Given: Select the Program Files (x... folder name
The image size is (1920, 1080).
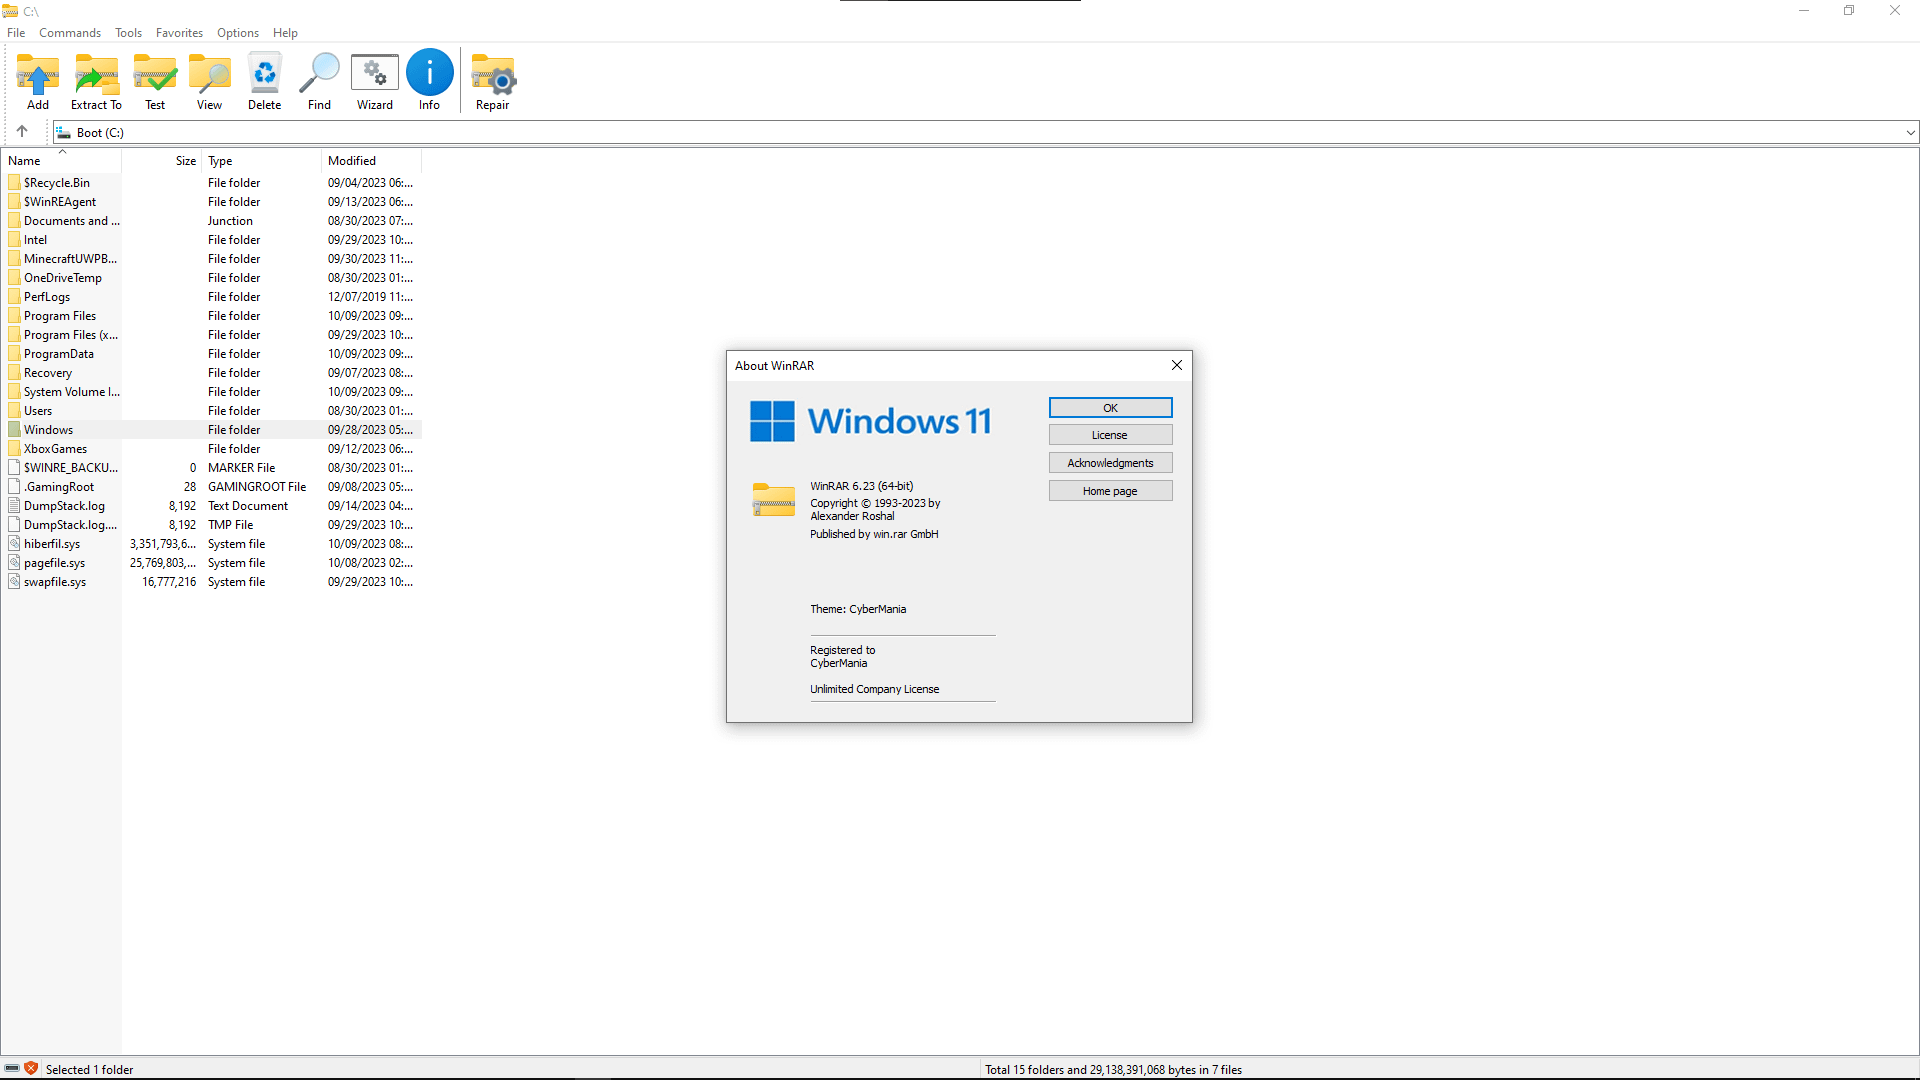Looking at the screenshot, I should tap(71, 334).
